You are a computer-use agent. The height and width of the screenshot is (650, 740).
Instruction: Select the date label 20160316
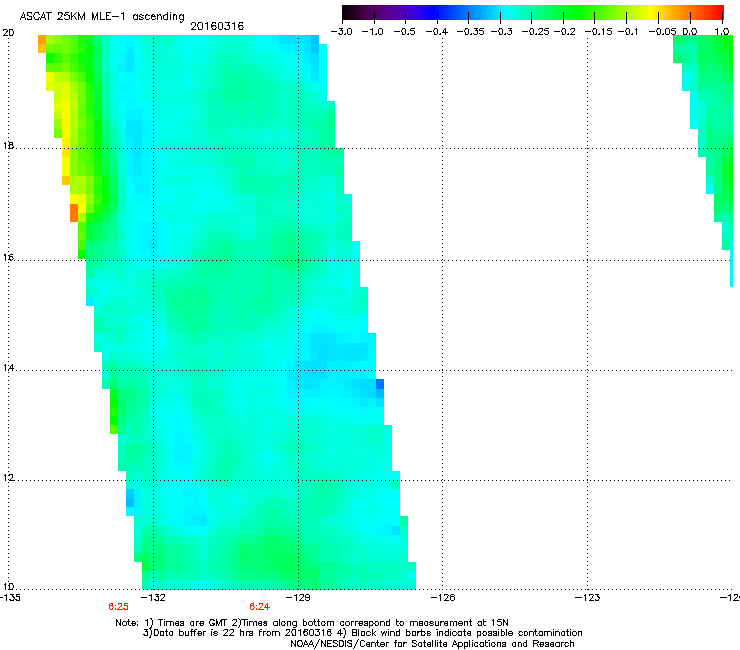tap(217, 26)
